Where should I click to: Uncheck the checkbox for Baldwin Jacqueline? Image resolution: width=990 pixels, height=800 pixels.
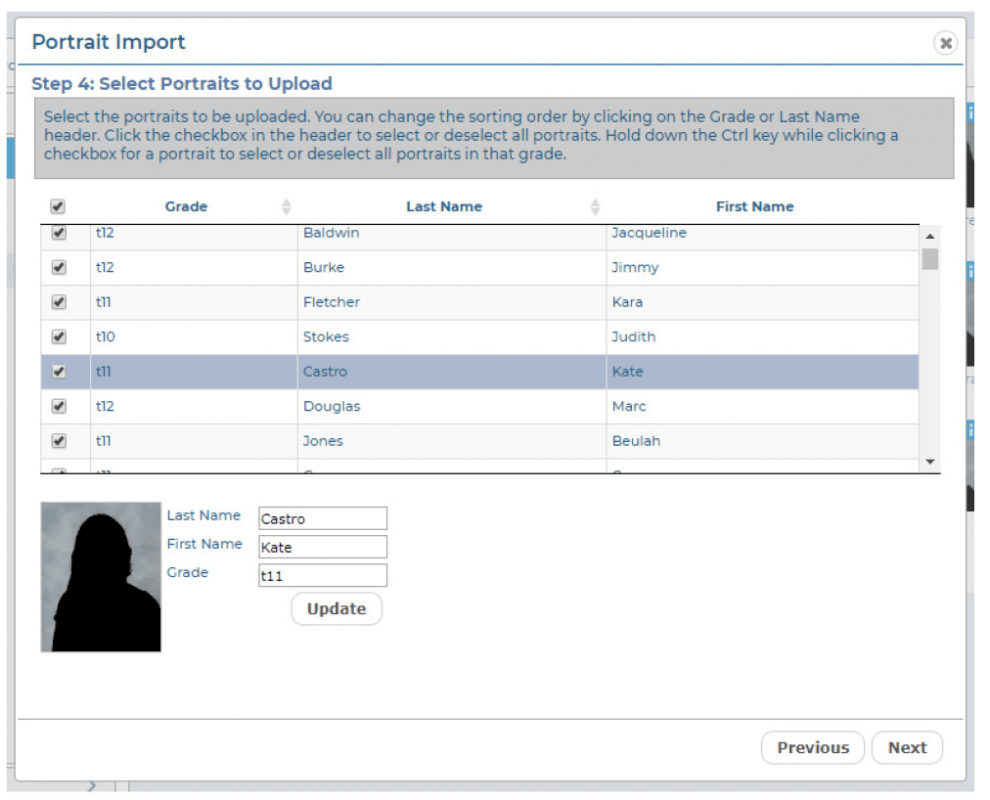click(58, 233)
